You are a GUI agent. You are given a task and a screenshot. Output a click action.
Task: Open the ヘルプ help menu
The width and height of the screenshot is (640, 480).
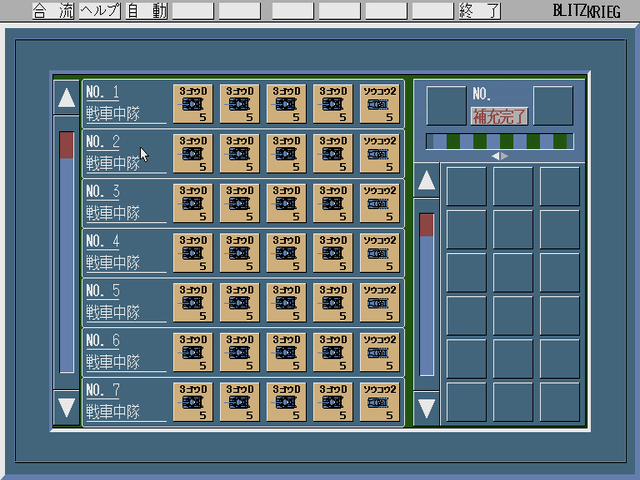100,11
